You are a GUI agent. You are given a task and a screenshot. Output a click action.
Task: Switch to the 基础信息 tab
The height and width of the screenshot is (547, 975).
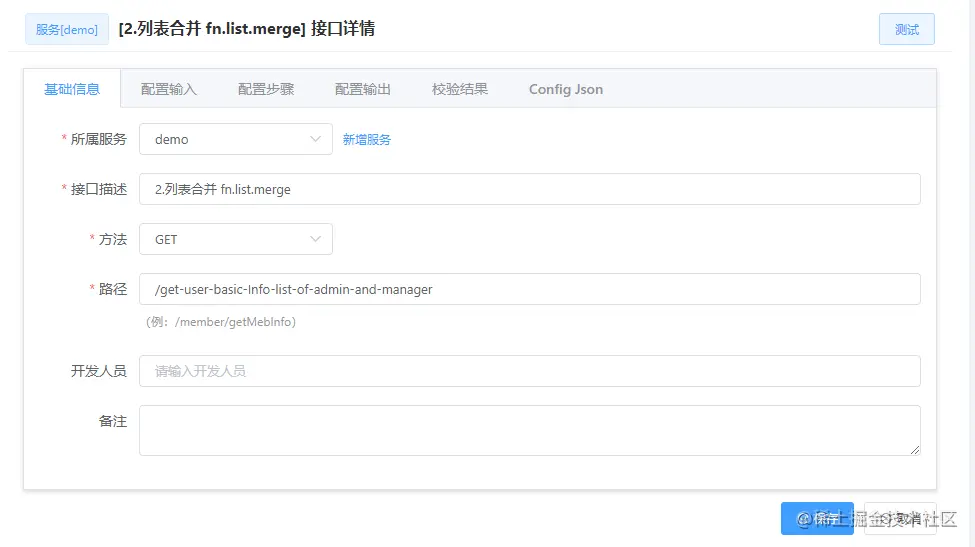[x=72, y=89]
